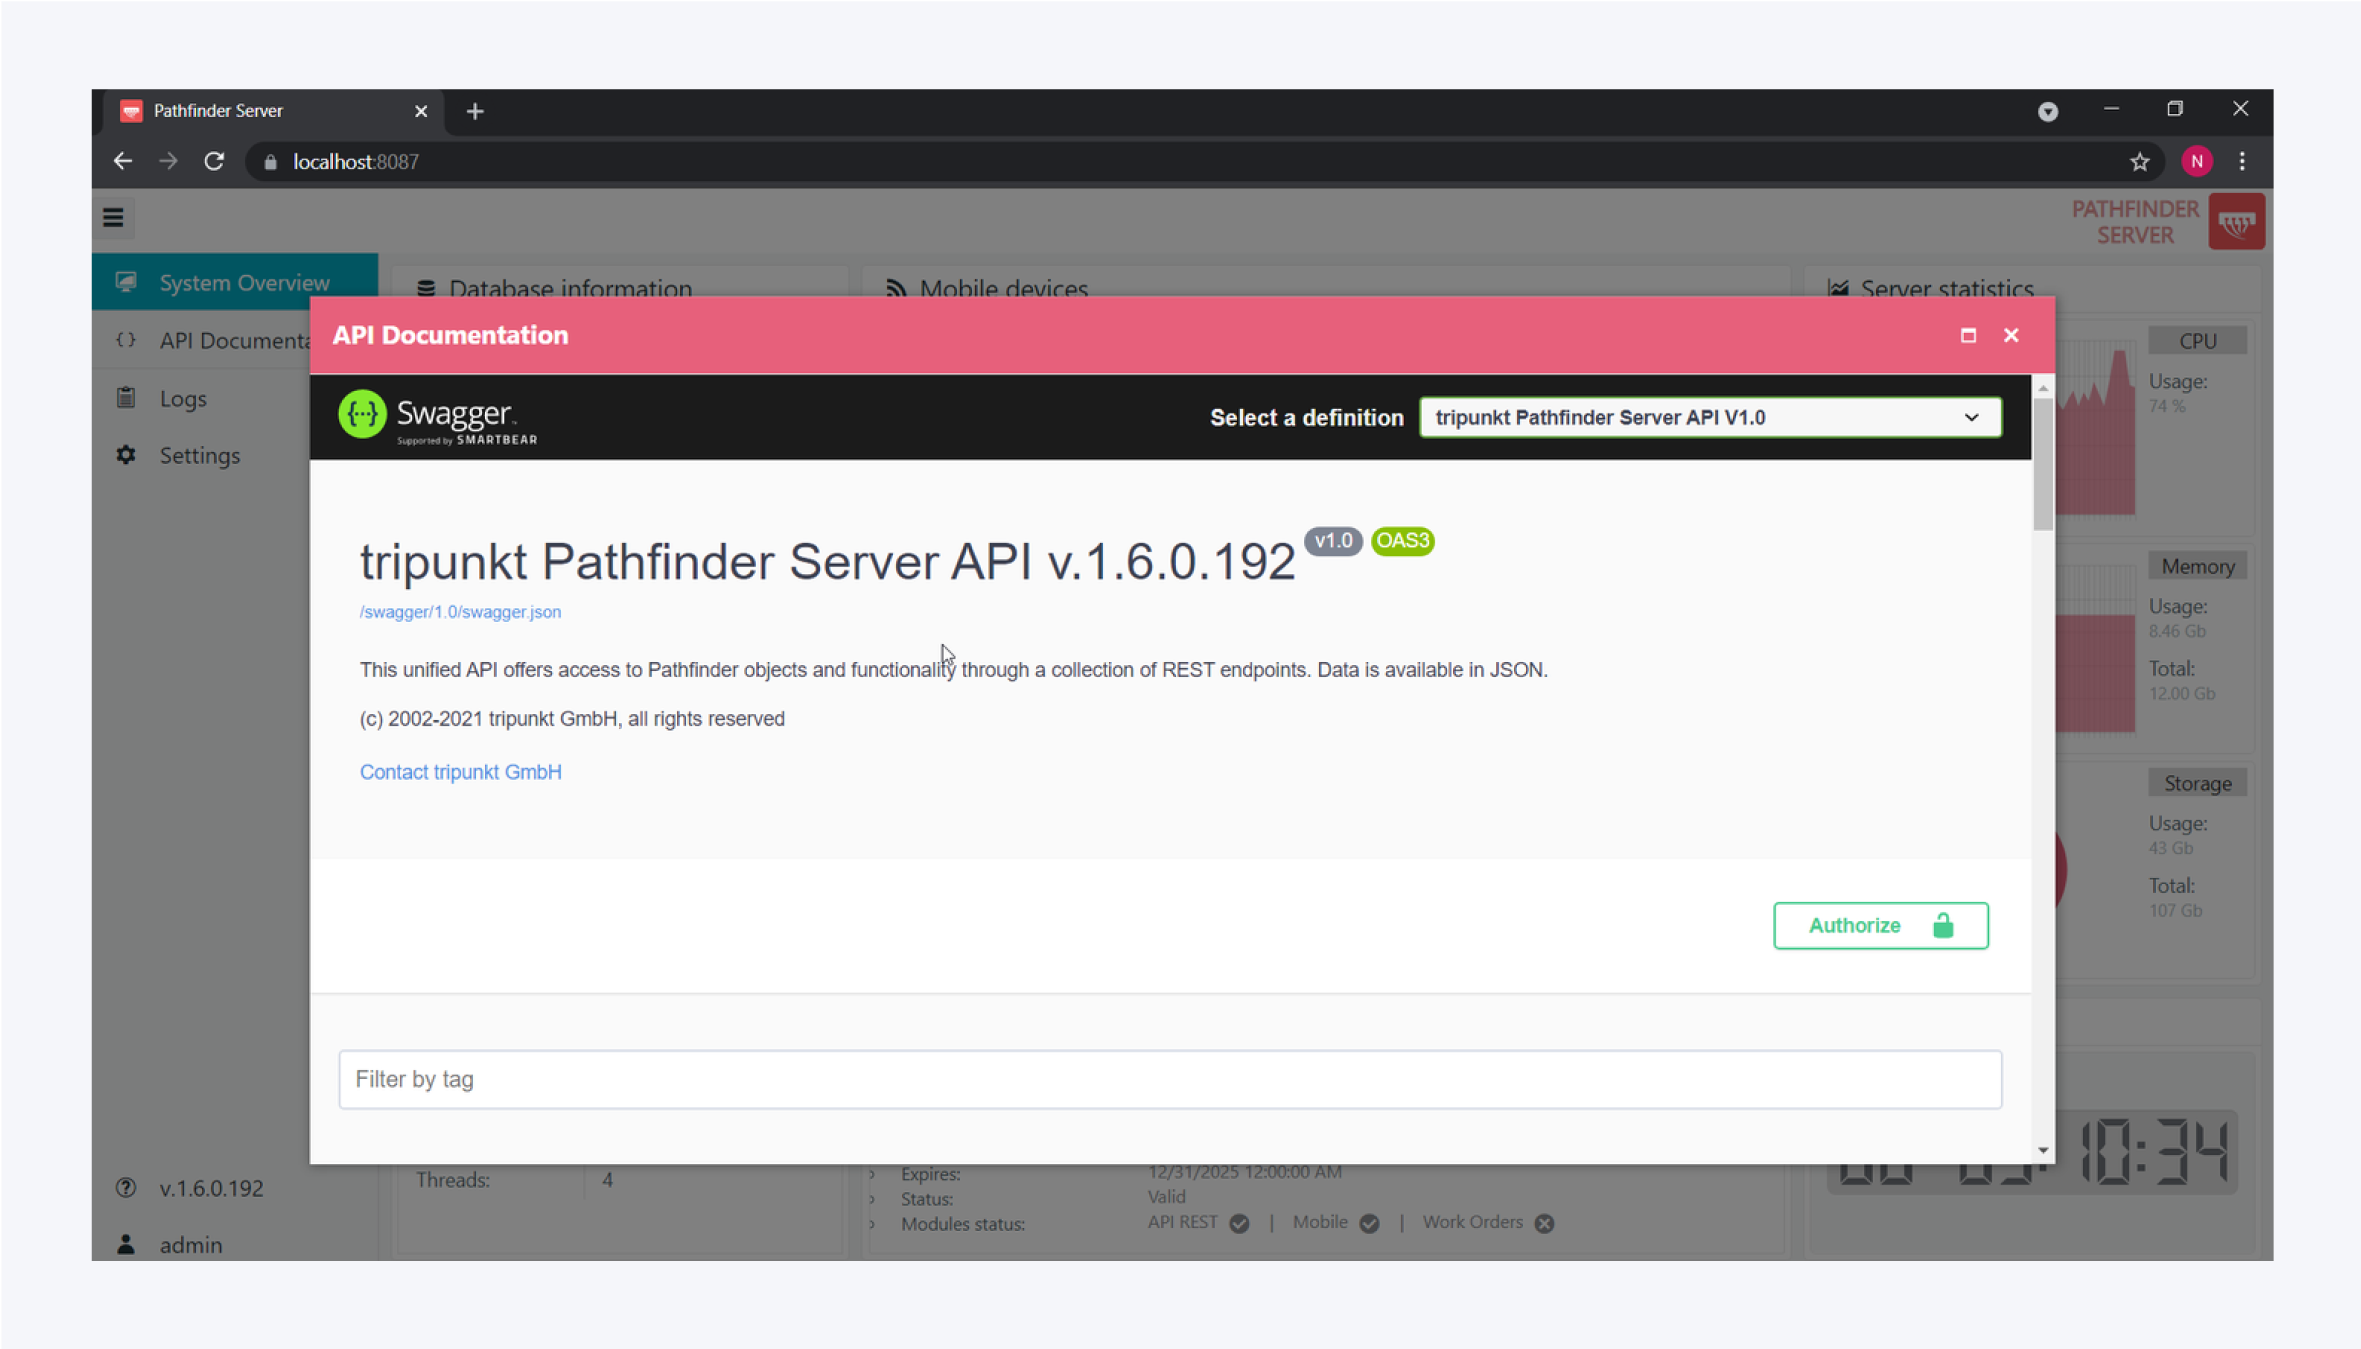
Task: Click the Memory label in Server statistics
Action: [2197, 566]
